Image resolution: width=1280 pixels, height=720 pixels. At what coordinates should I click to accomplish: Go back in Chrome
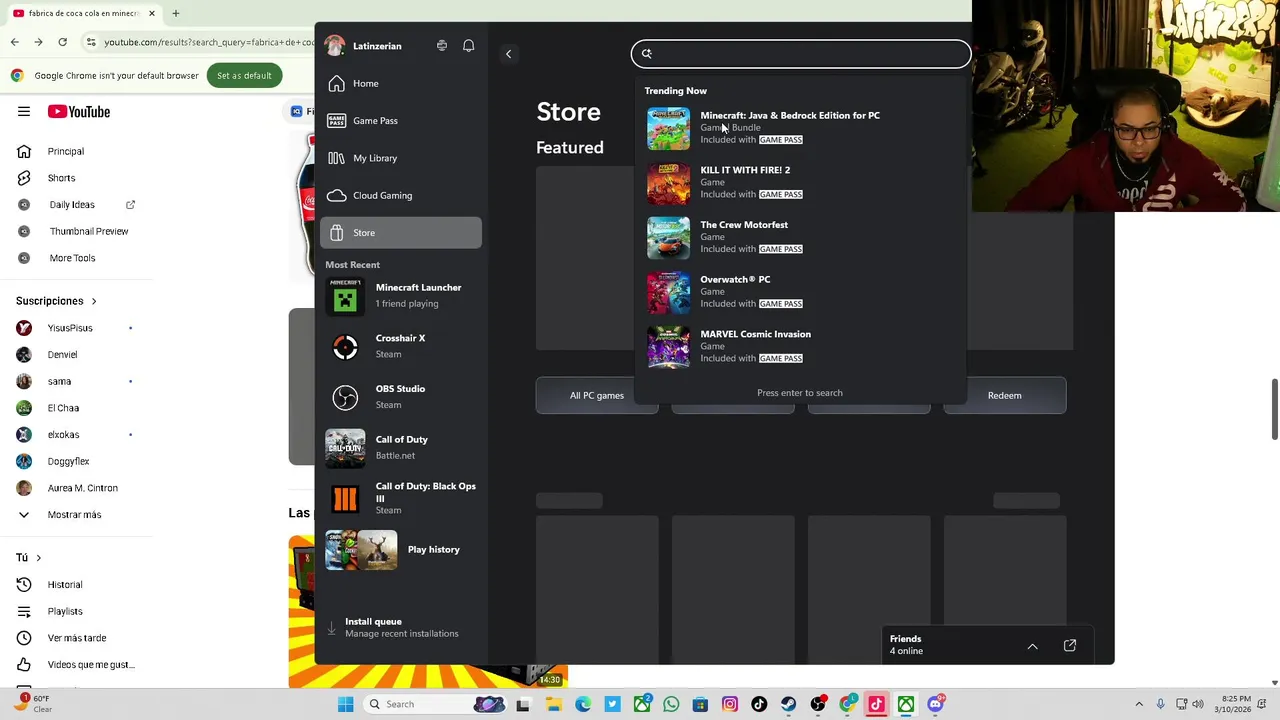(x=14, y=42)
